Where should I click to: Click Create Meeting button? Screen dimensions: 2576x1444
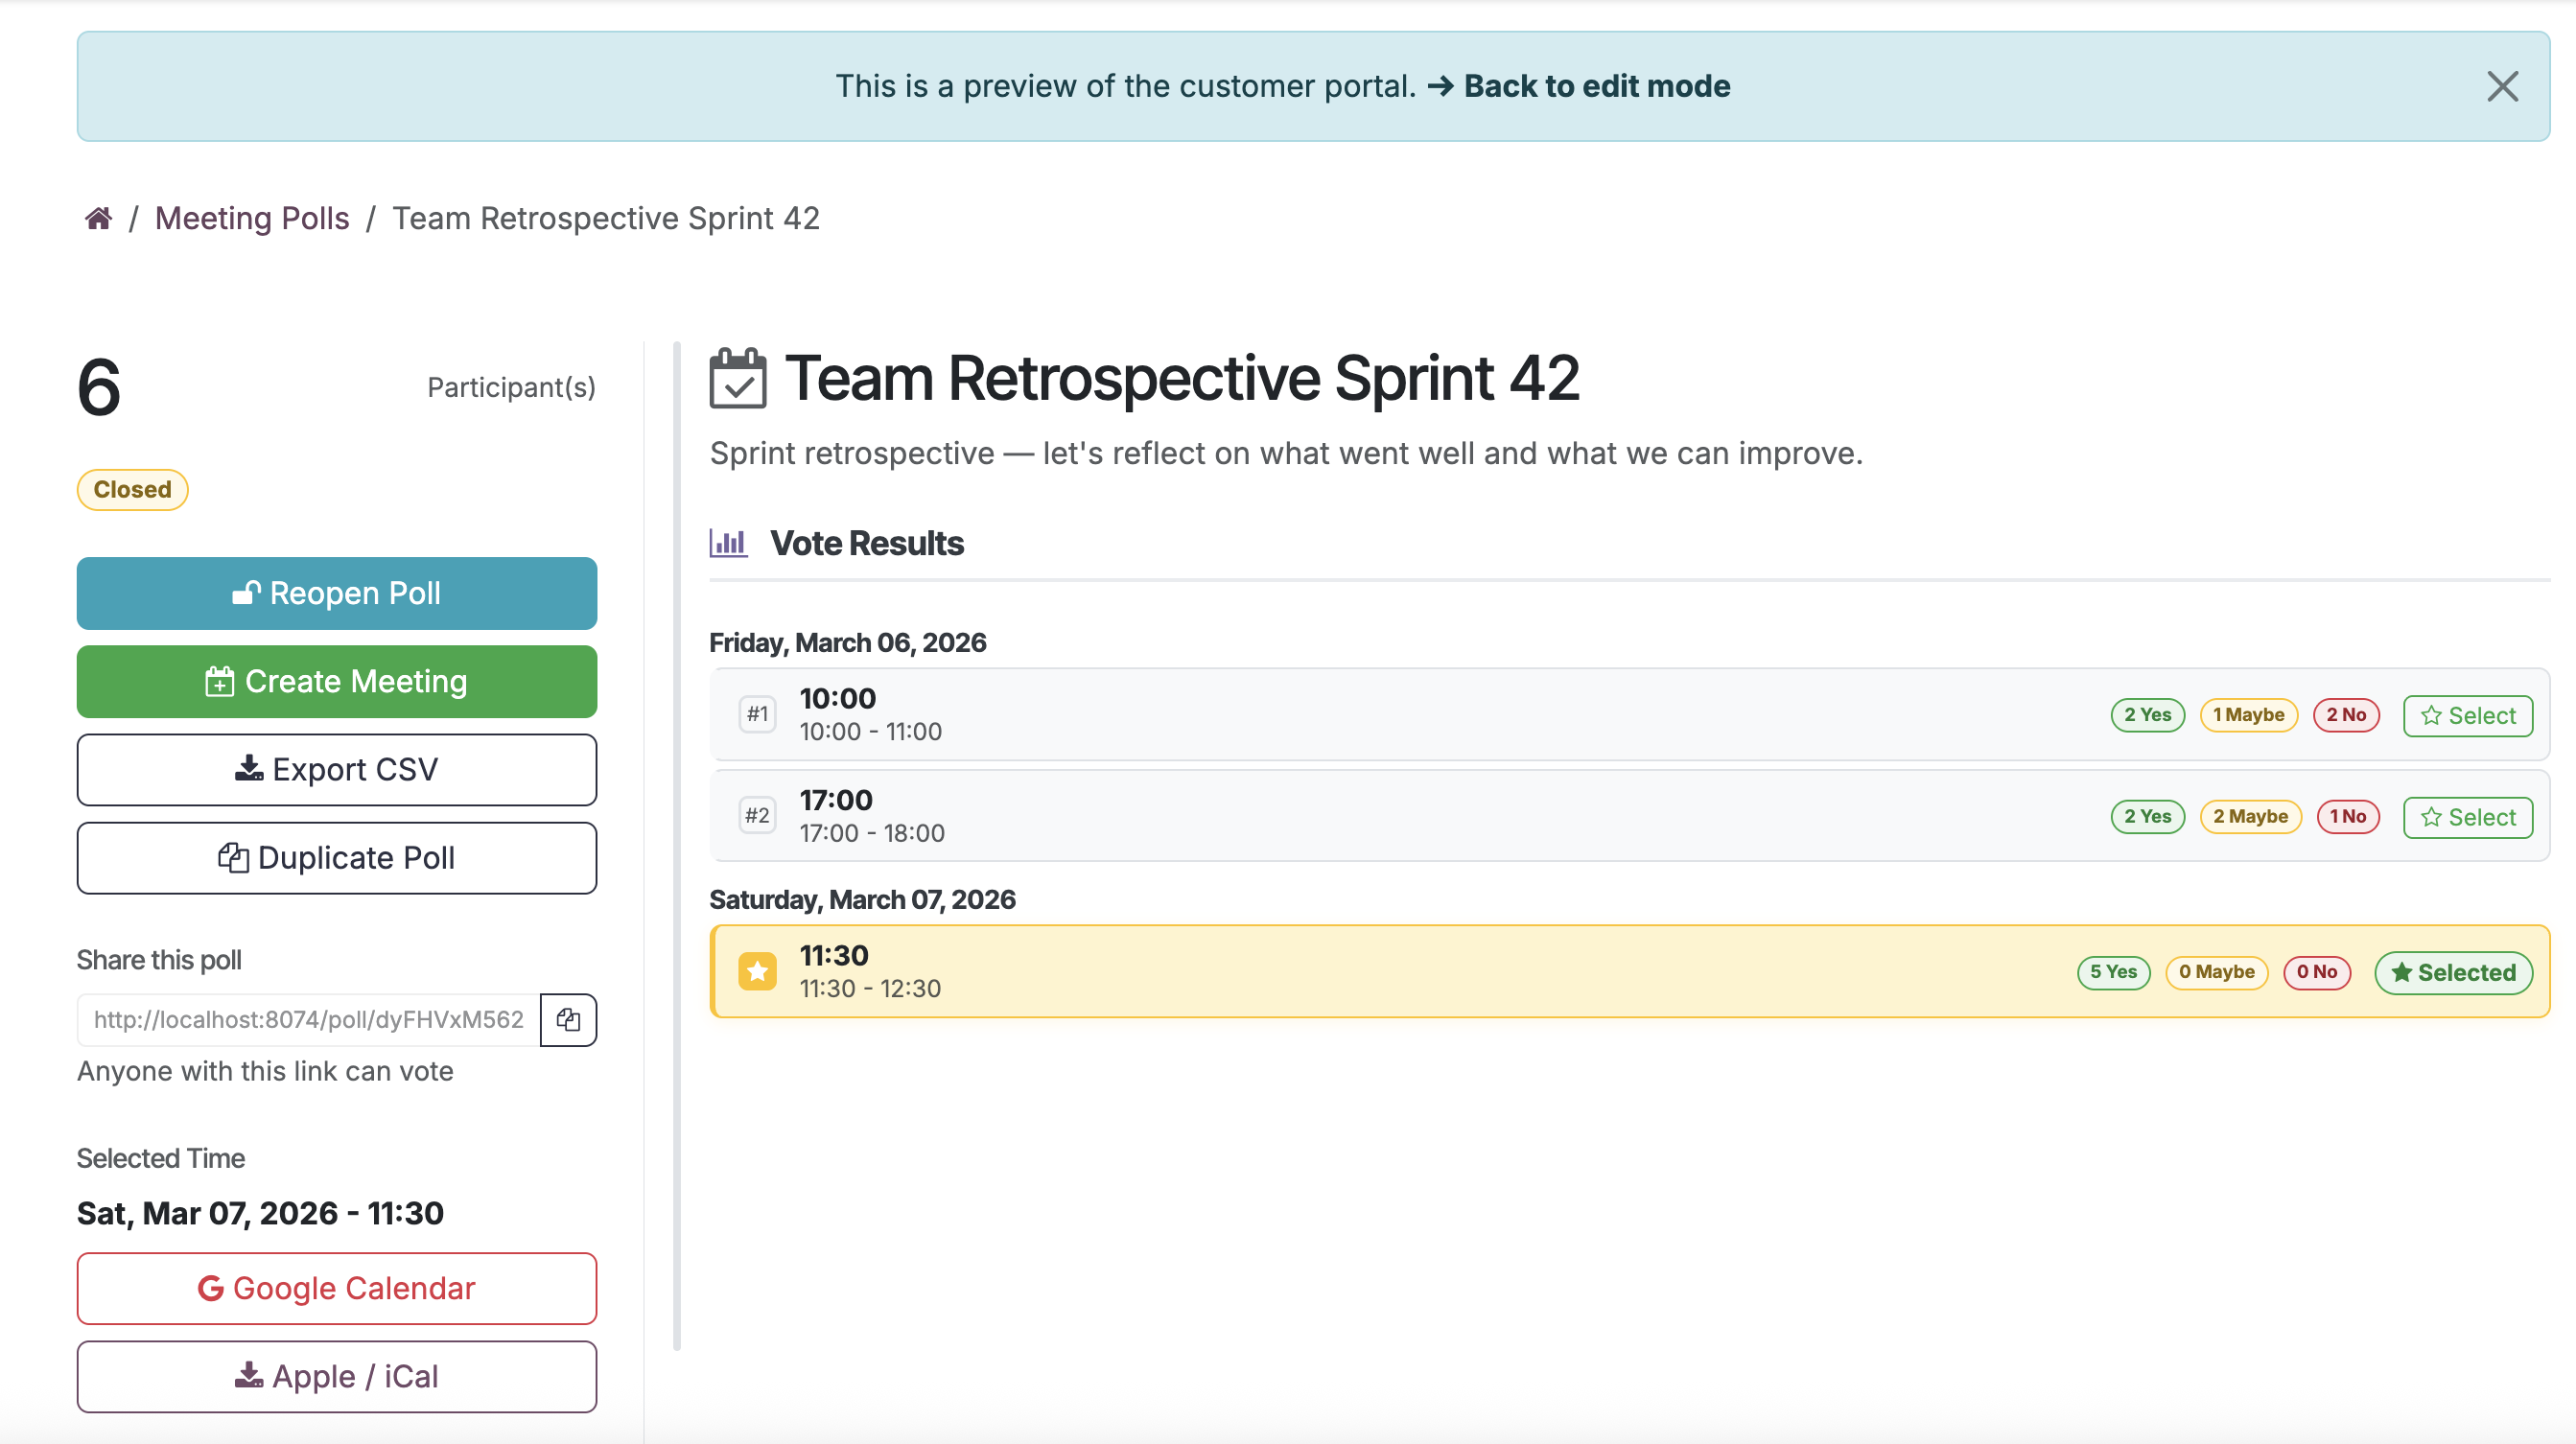(x=337, y=681)
